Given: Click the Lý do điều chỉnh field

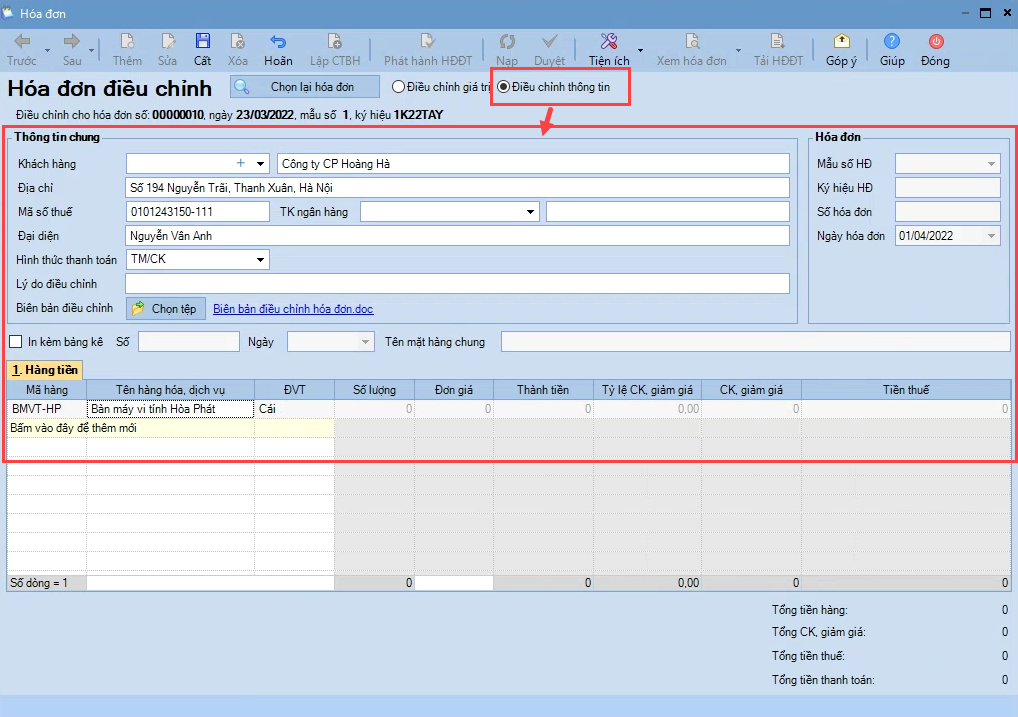Looking at the screenshot, I should point(457,284).
